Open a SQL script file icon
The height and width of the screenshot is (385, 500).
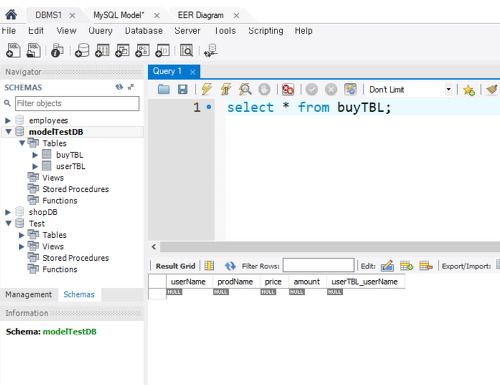(33, 51)
